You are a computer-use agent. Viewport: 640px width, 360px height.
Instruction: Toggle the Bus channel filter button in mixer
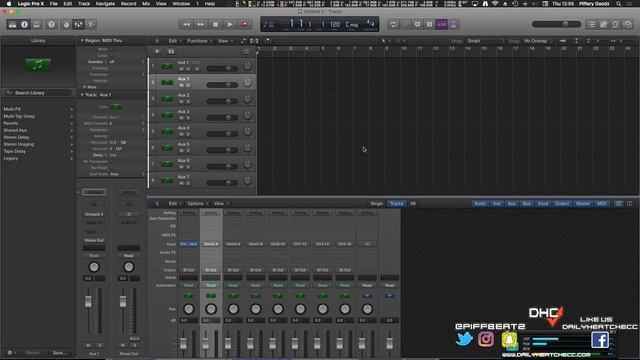click(527, 203)
